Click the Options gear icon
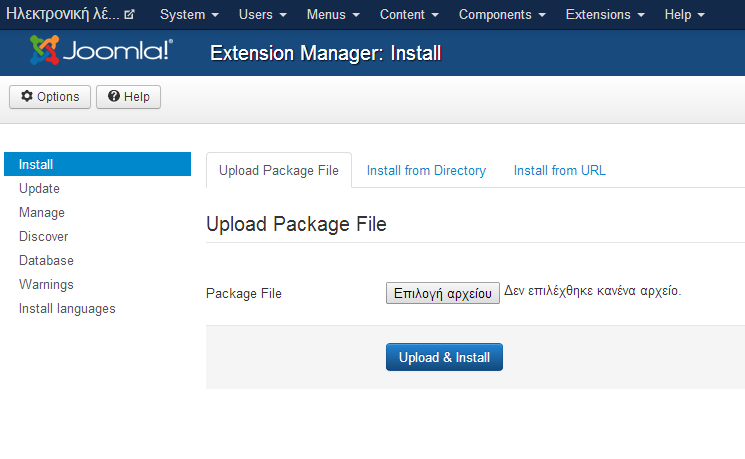 point(27,96)
